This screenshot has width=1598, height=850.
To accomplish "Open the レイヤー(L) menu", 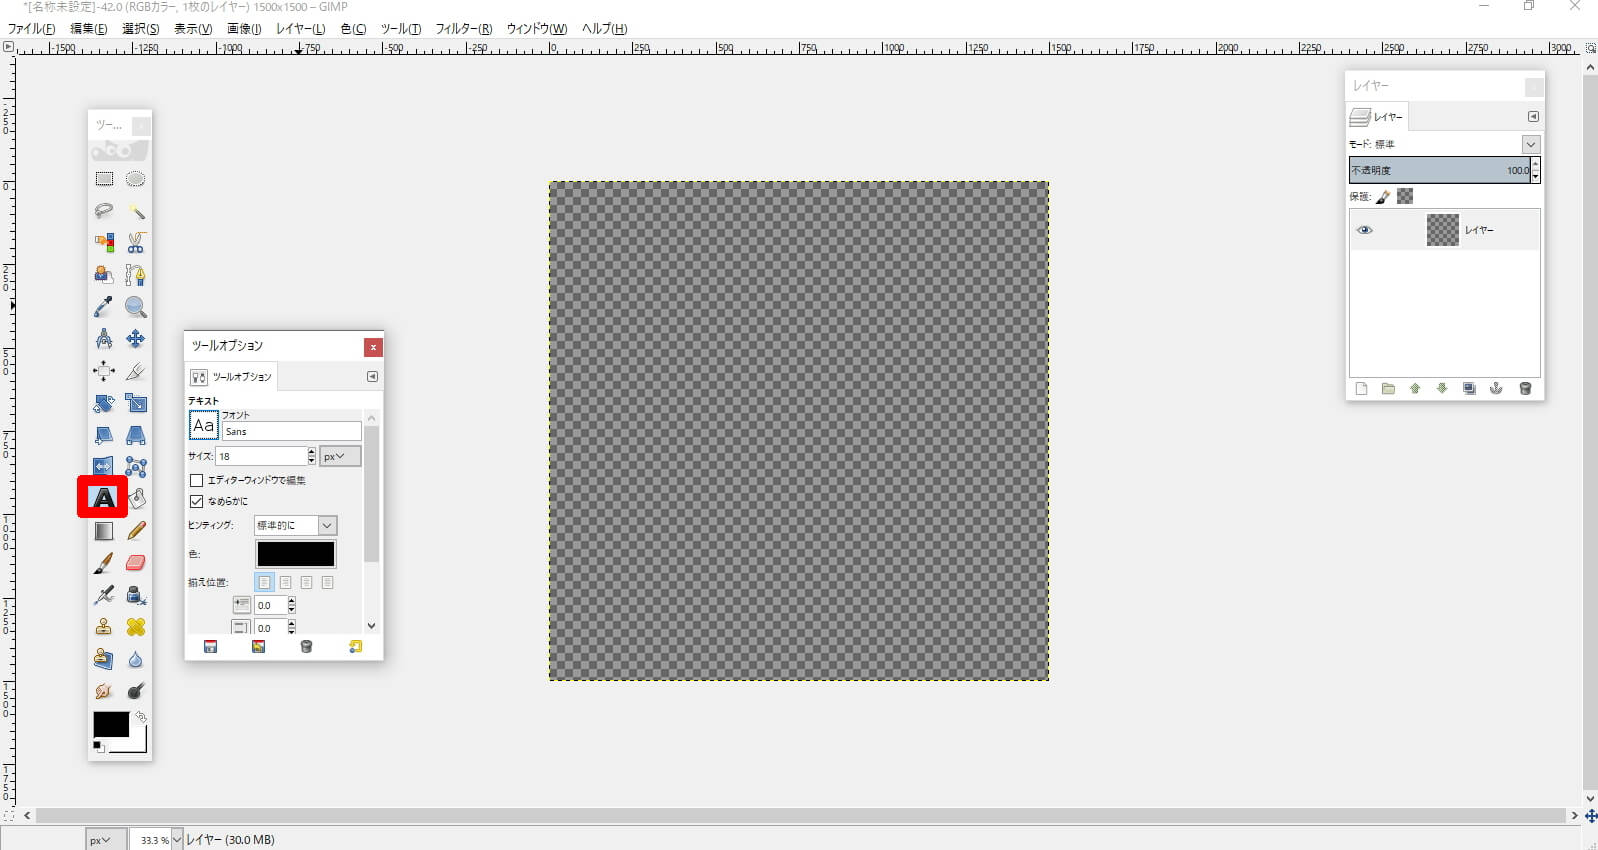I will pyautogui.click(x=300, y=29).
